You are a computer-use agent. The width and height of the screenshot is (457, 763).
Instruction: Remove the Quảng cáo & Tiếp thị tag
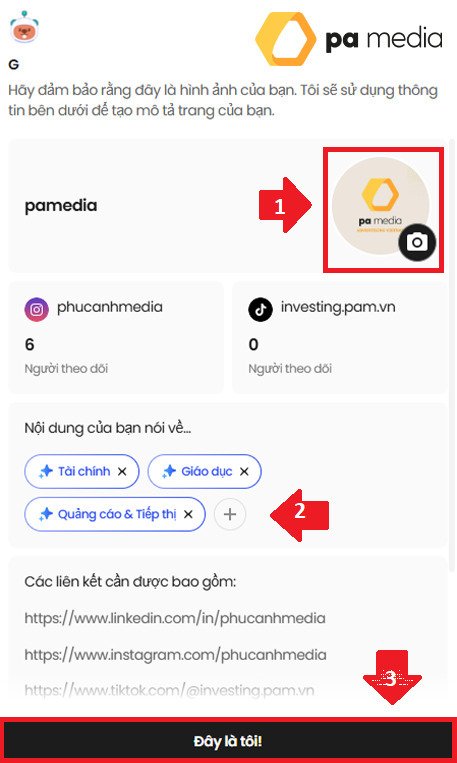click(188, 514)
